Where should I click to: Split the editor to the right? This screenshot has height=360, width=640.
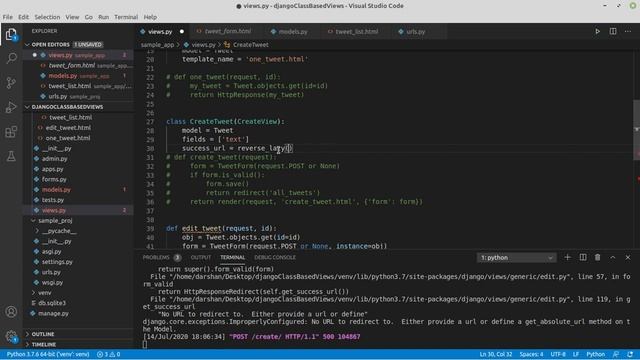(613, 31)
